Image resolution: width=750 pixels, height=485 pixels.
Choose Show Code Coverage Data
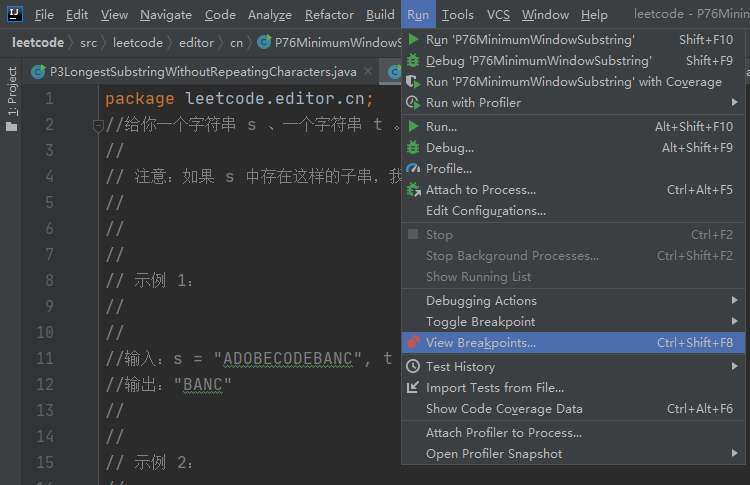[504, 409]
